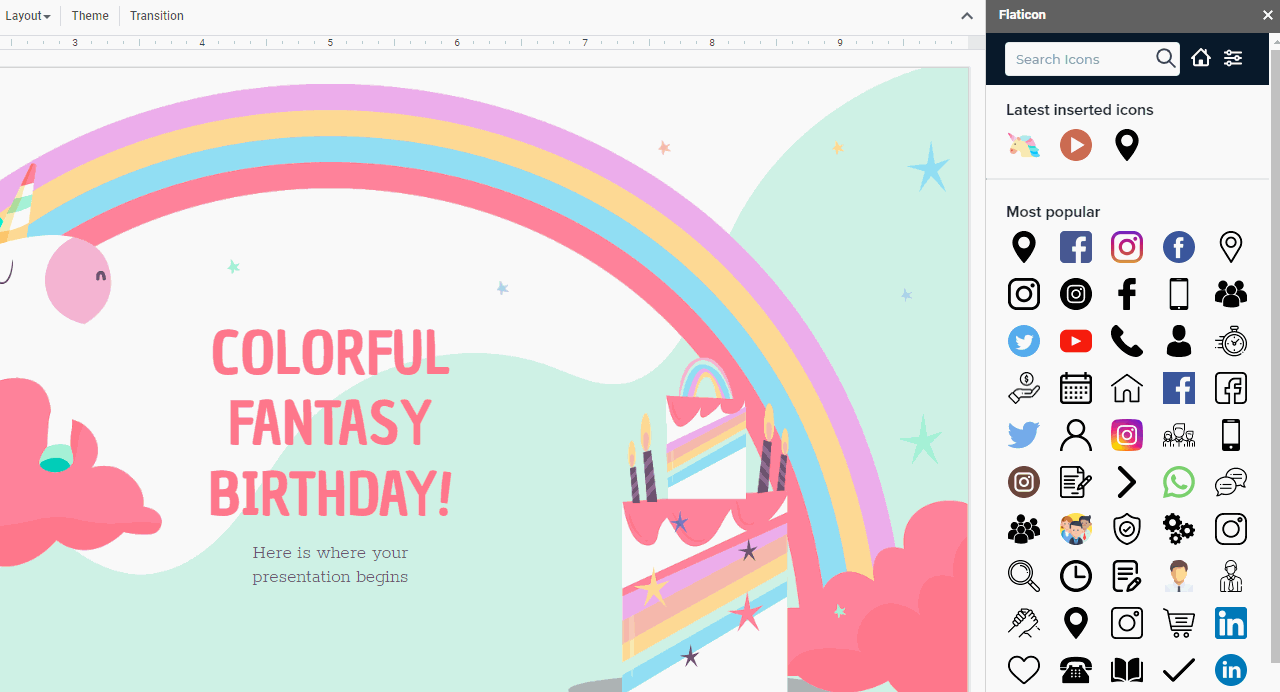This screenshot has width=1280, height=692.
Task: Insert the unicorn icon from latest inserted
Action: (1024, 145)
